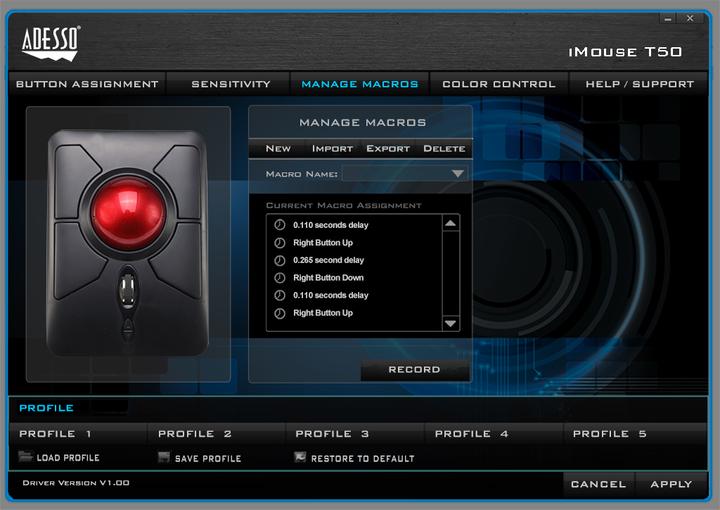Click the Save Profile disk icon
720x510 pixels.
tap(164, 458)
